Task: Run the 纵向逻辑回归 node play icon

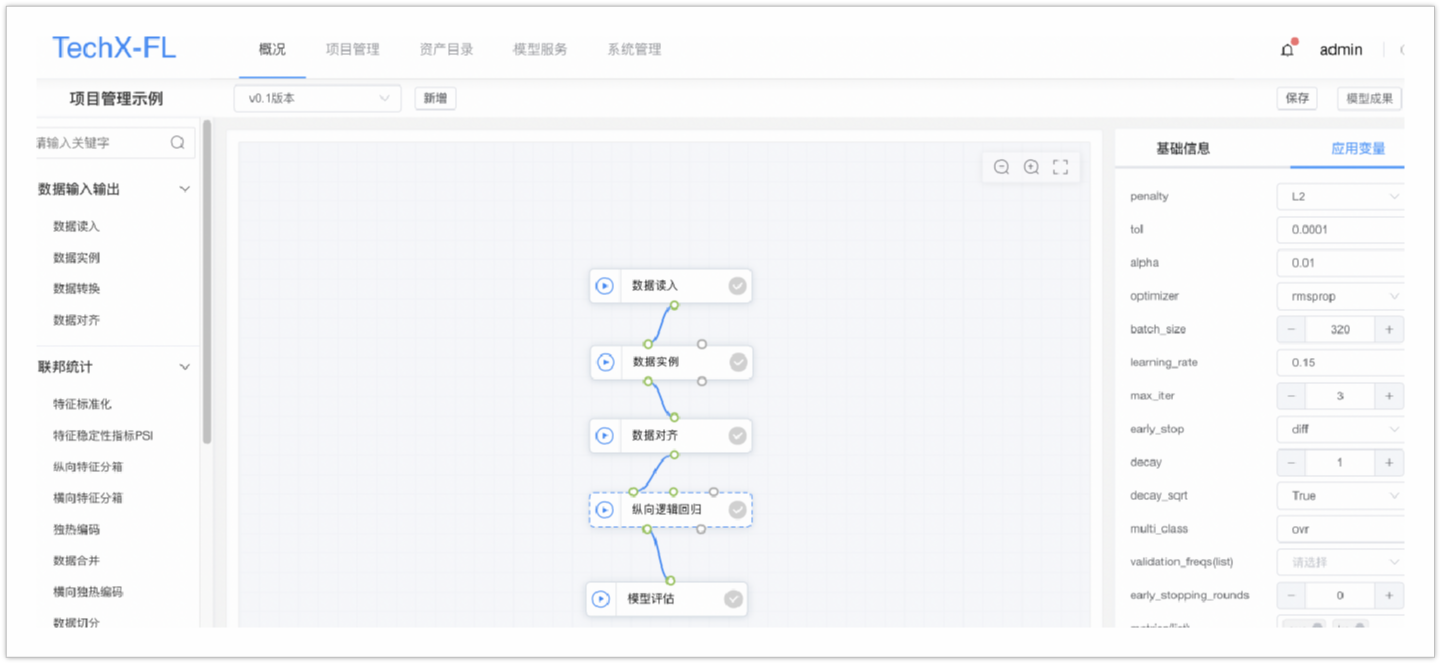Action: pos(605,510)
